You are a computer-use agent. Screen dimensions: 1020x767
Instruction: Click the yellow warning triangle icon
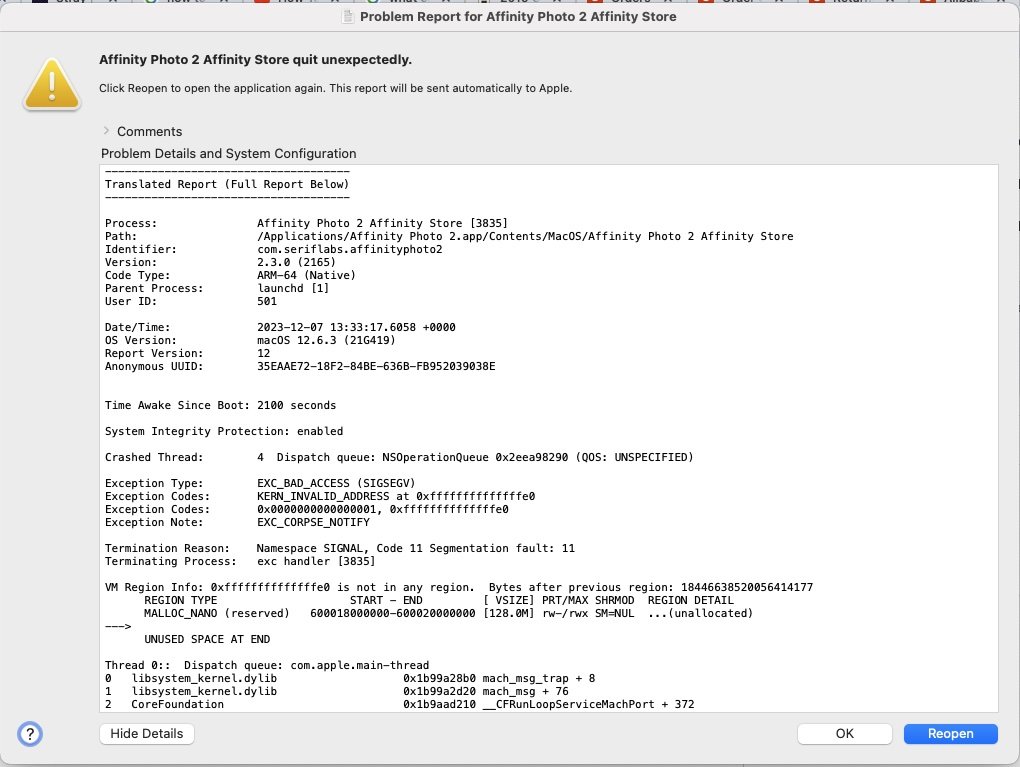coord(52,85)
